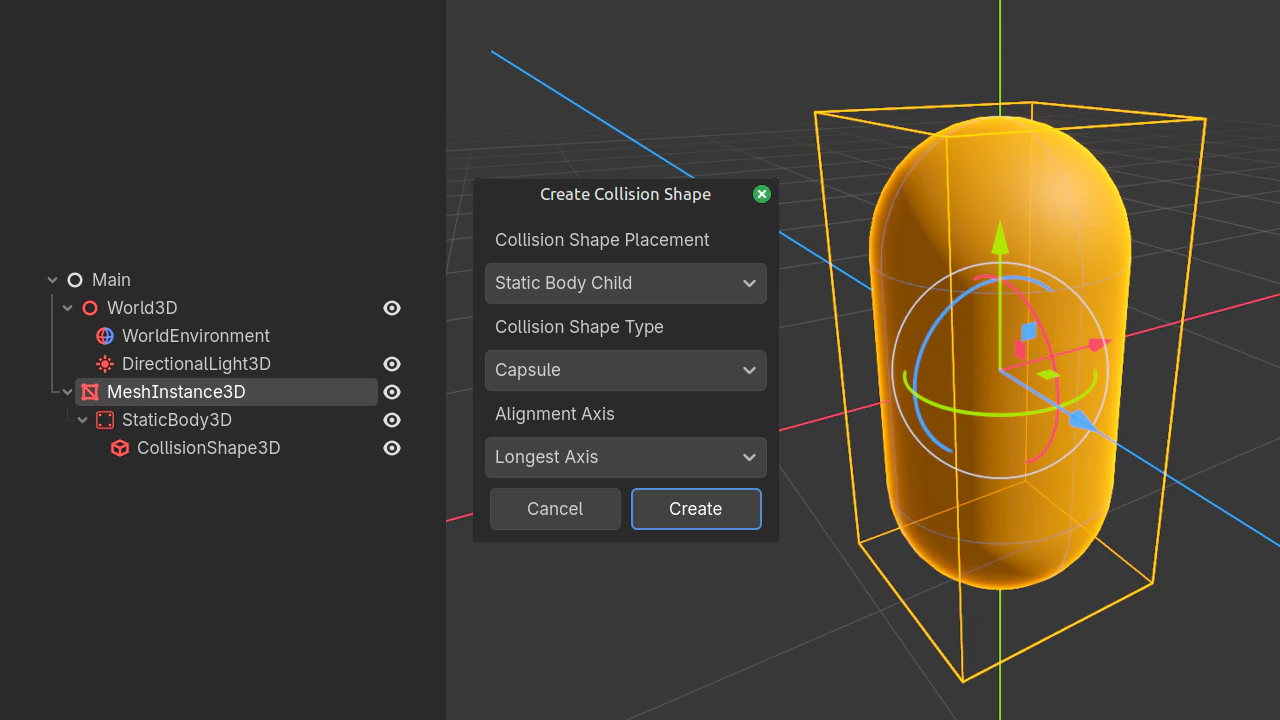Collapse the Main node tree
Screen dimensions: 1280x720
[x=53, y=280]
